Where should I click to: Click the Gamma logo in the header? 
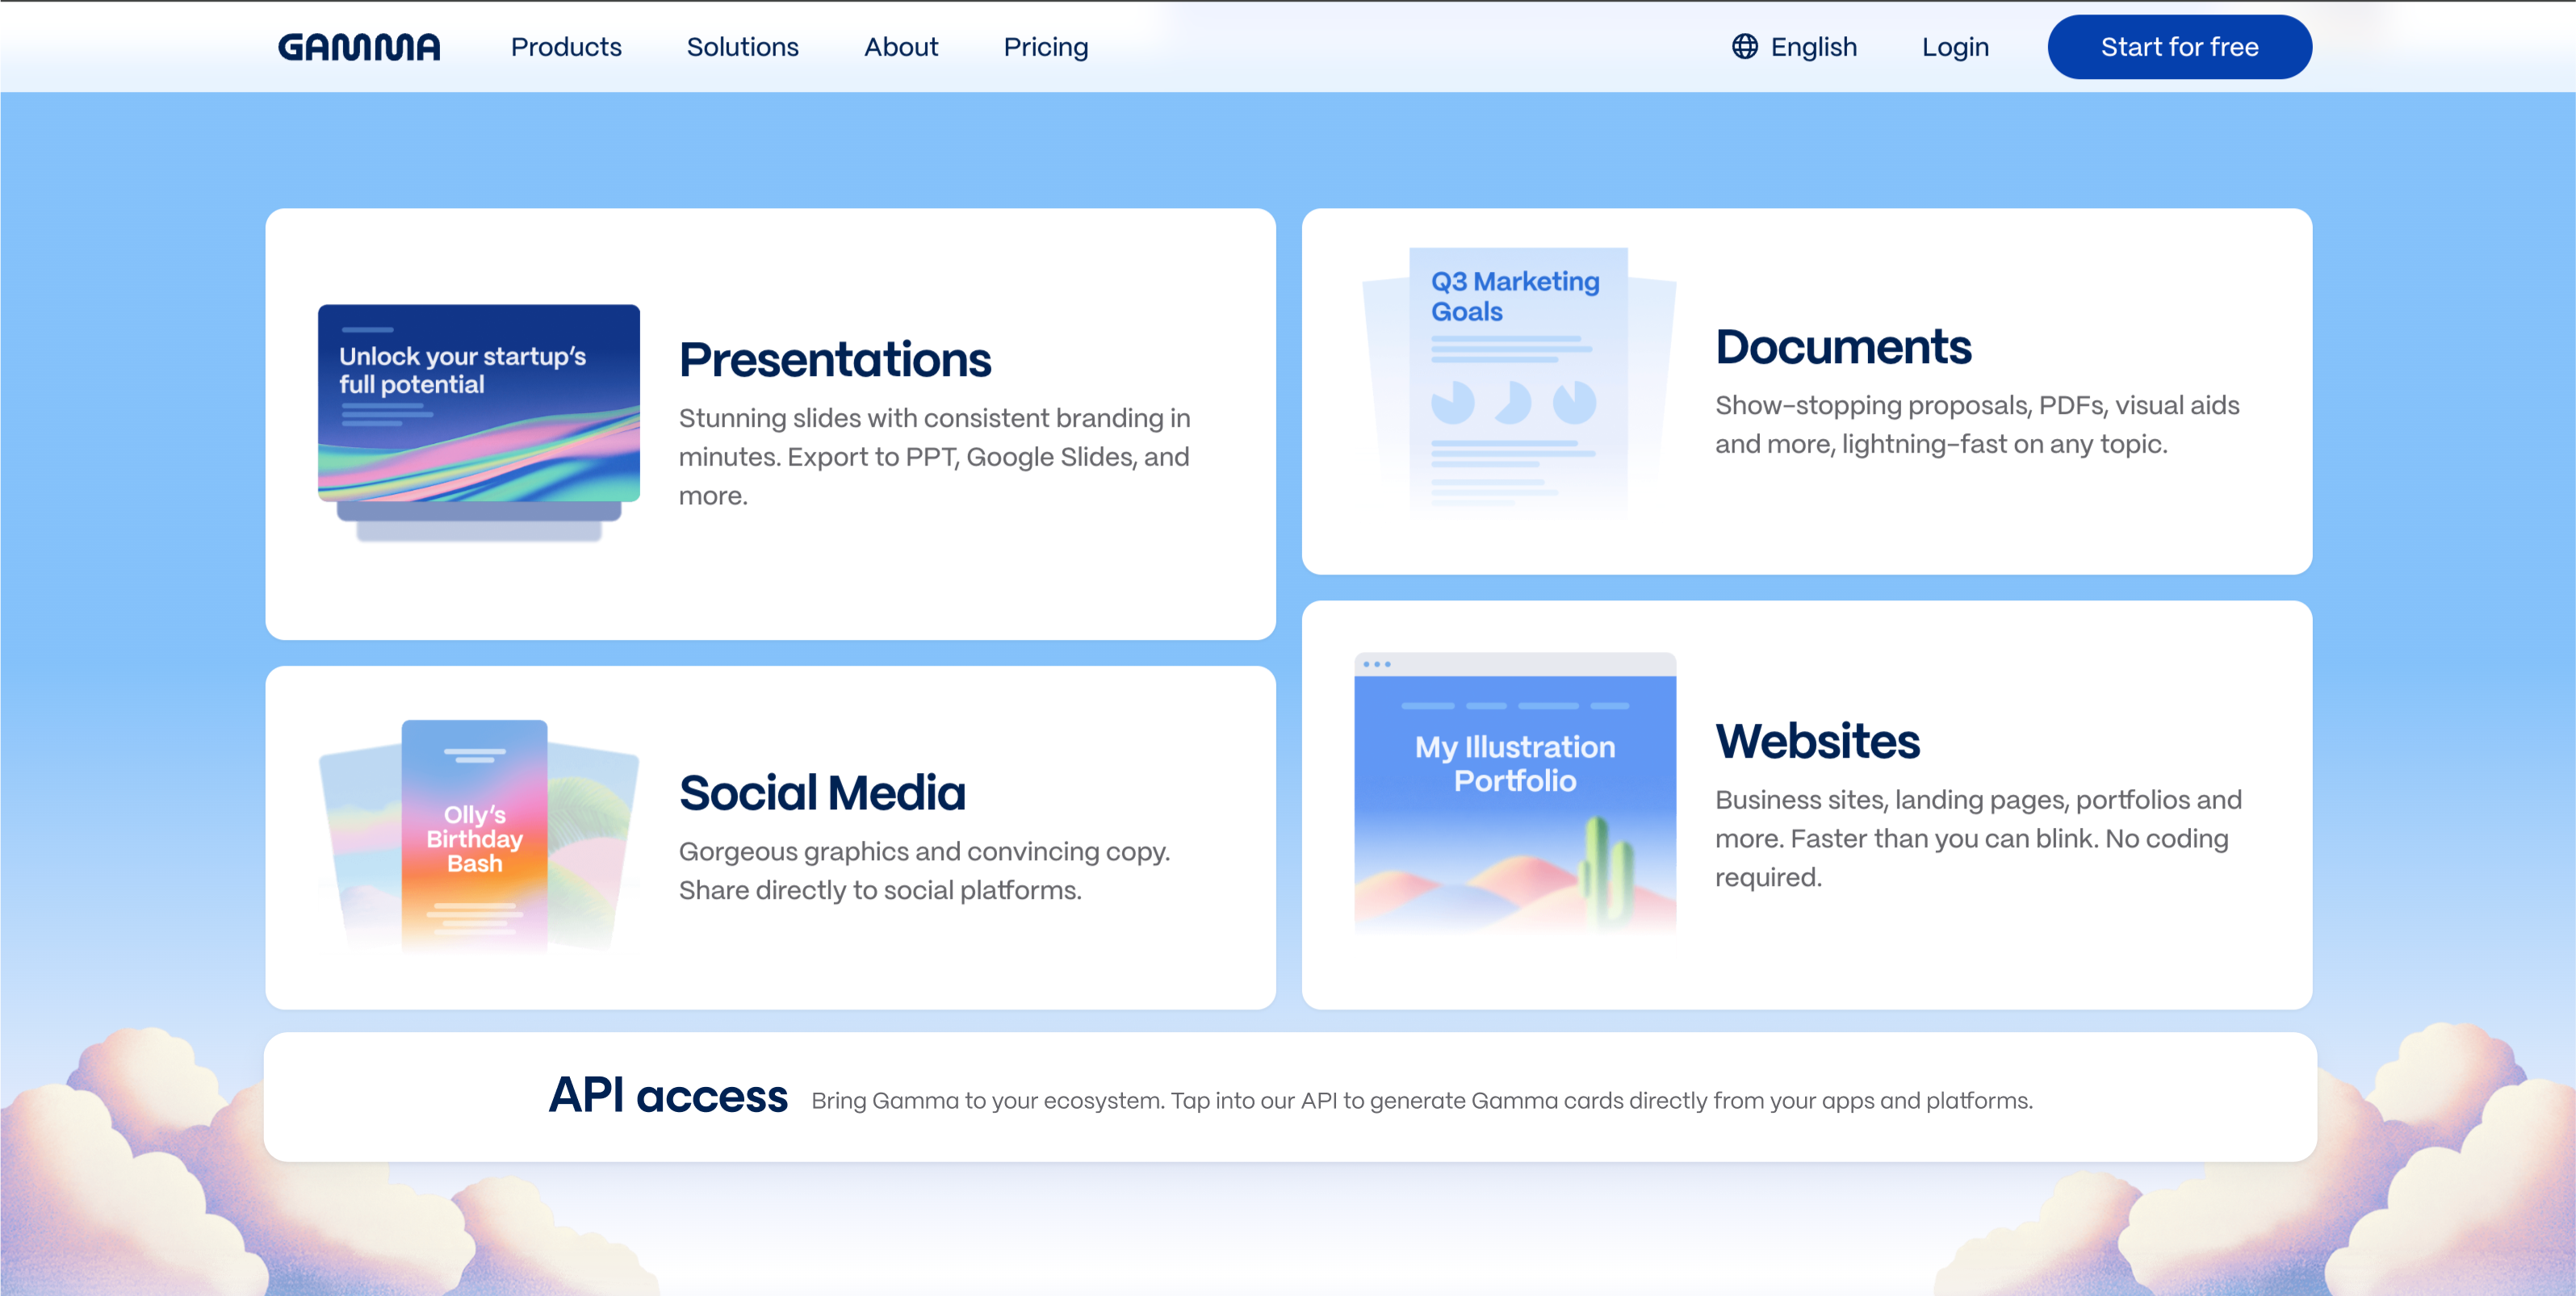359,46
